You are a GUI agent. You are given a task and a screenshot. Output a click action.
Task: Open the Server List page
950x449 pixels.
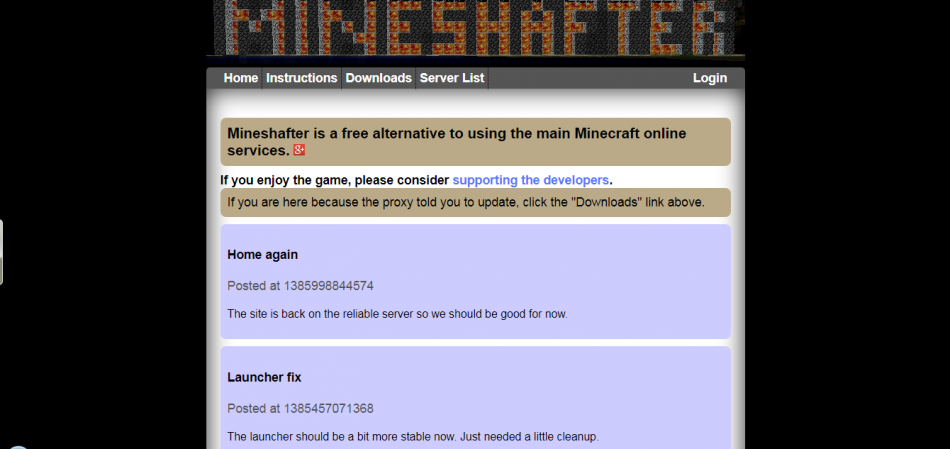[452, 78]
